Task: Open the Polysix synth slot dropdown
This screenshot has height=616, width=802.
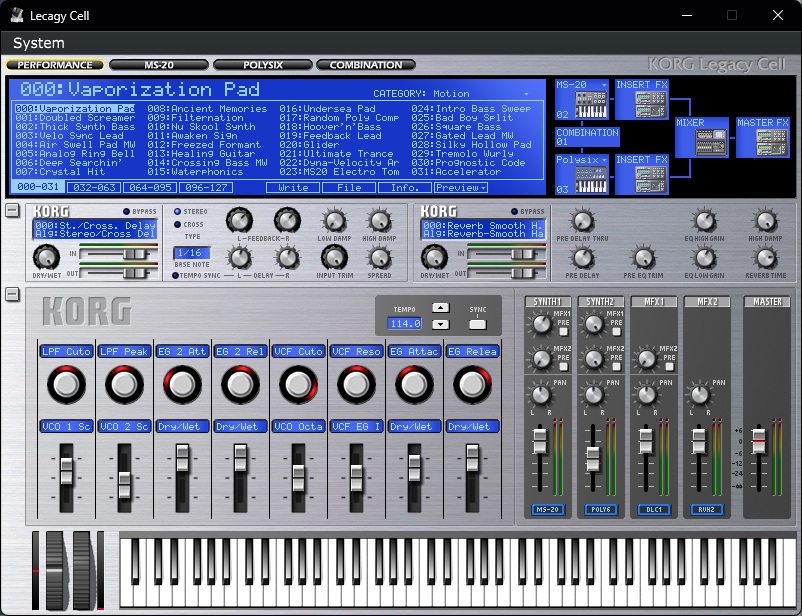Action: [x=604, y=160]
